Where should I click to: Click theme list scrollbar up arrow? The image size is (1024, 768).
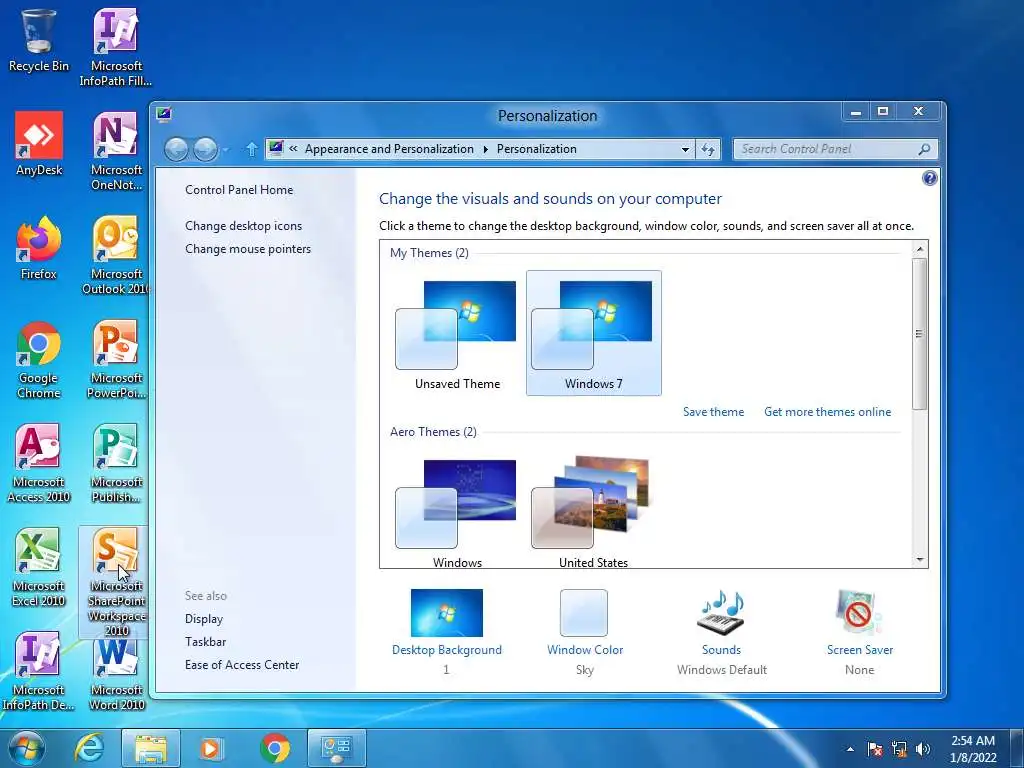(920, 249)
